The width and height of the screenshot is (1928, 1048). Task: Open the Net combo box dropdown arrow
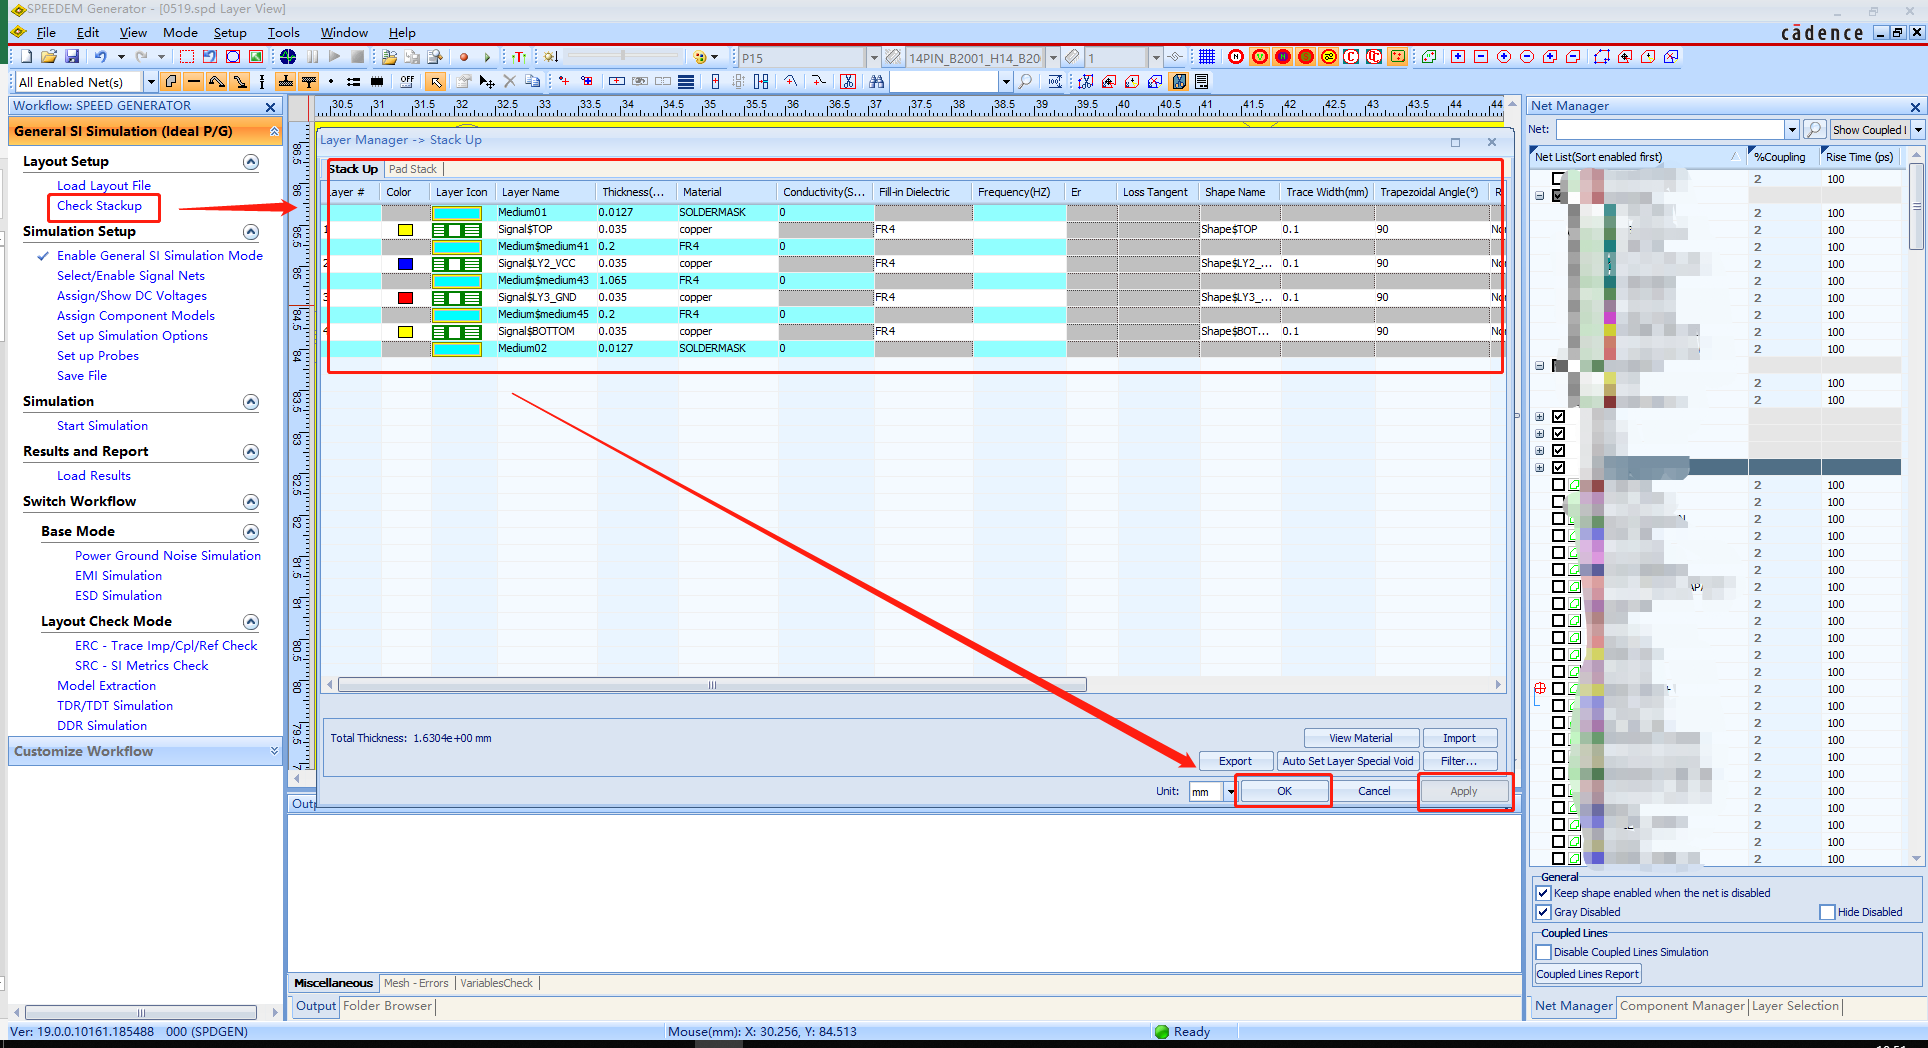tap(1792, 130)
